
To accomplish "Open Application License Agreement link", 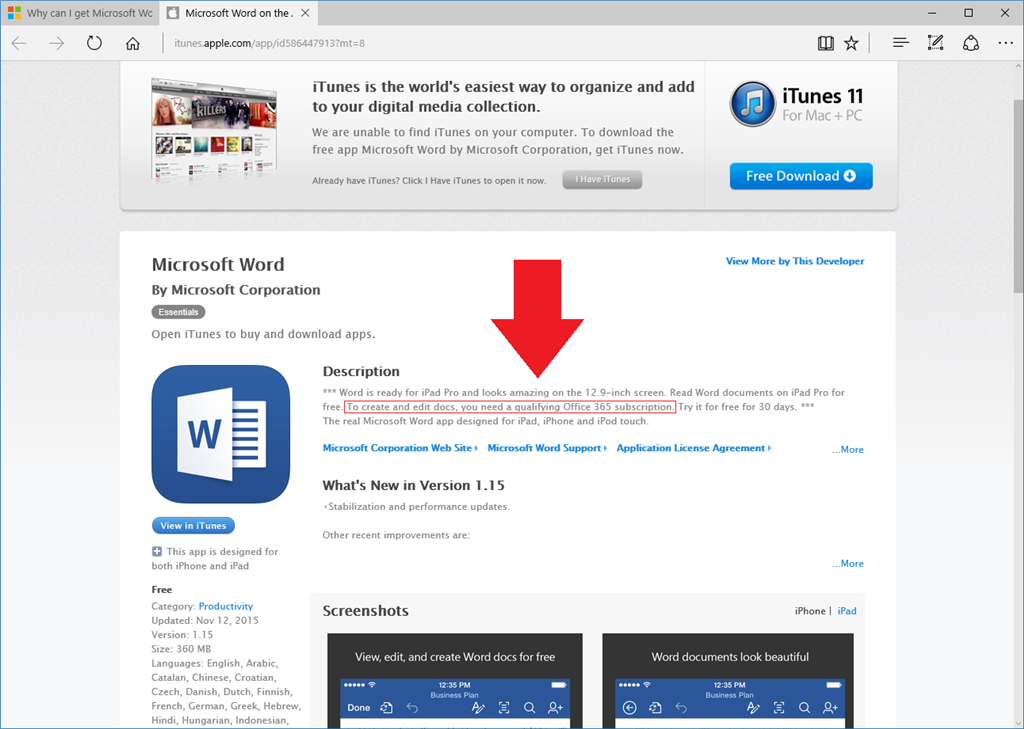I will click(694, 448).
